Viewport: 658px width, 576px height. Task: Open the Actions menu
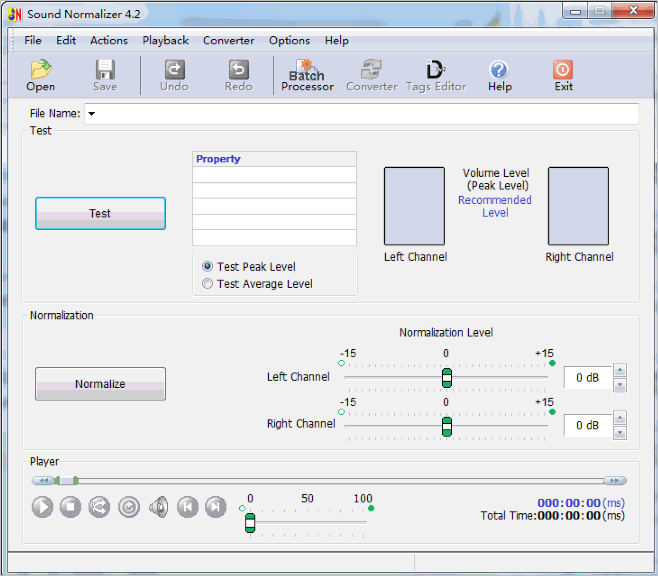click(109, 40)
